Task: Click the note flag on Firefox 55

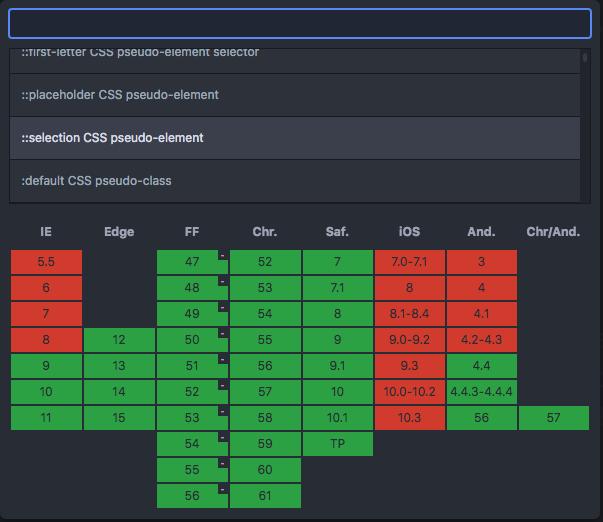Action: pos(223,463)
